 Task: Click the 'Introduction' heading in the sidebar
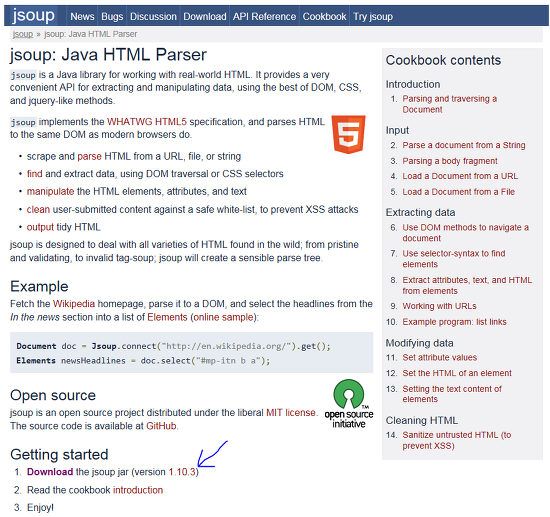tap(413, 84)
